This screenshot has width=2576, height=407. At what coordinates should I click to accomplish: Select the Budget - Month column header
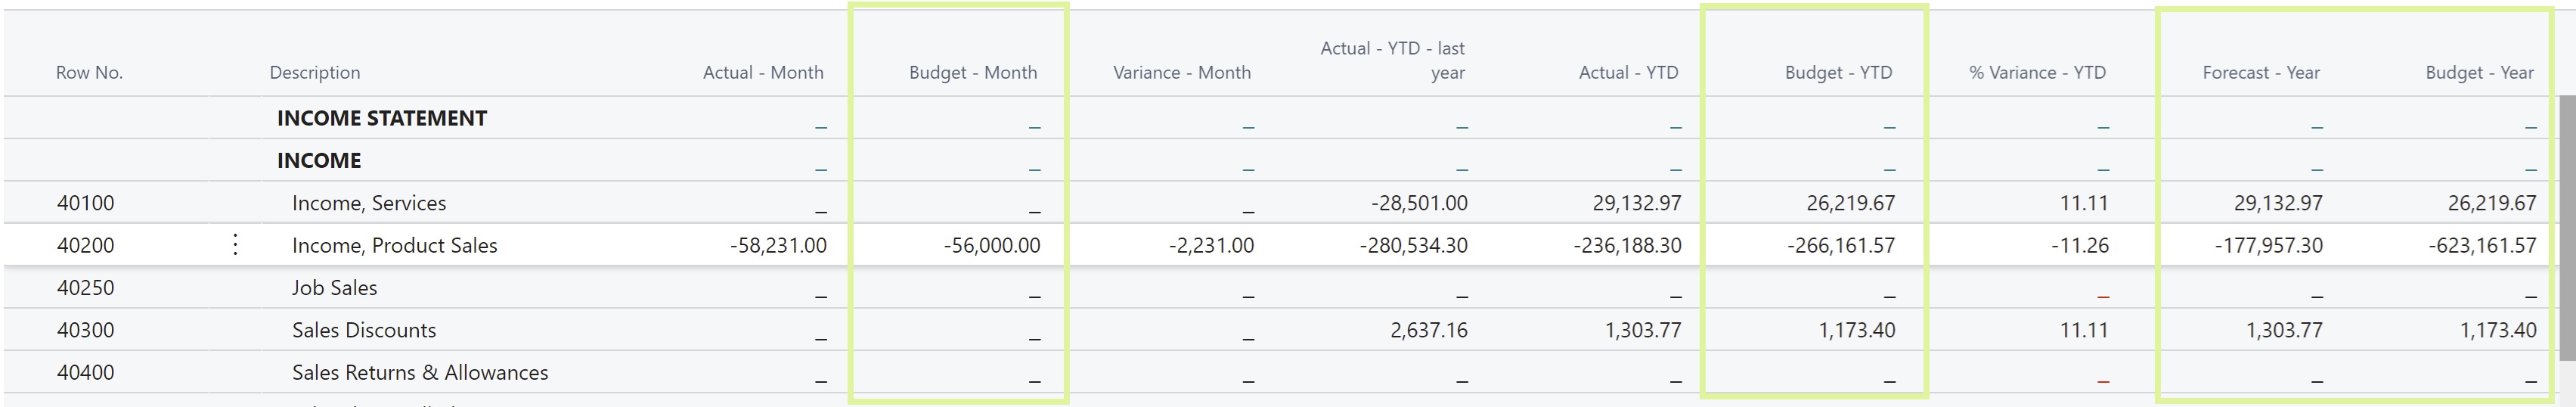coord(972,73)
